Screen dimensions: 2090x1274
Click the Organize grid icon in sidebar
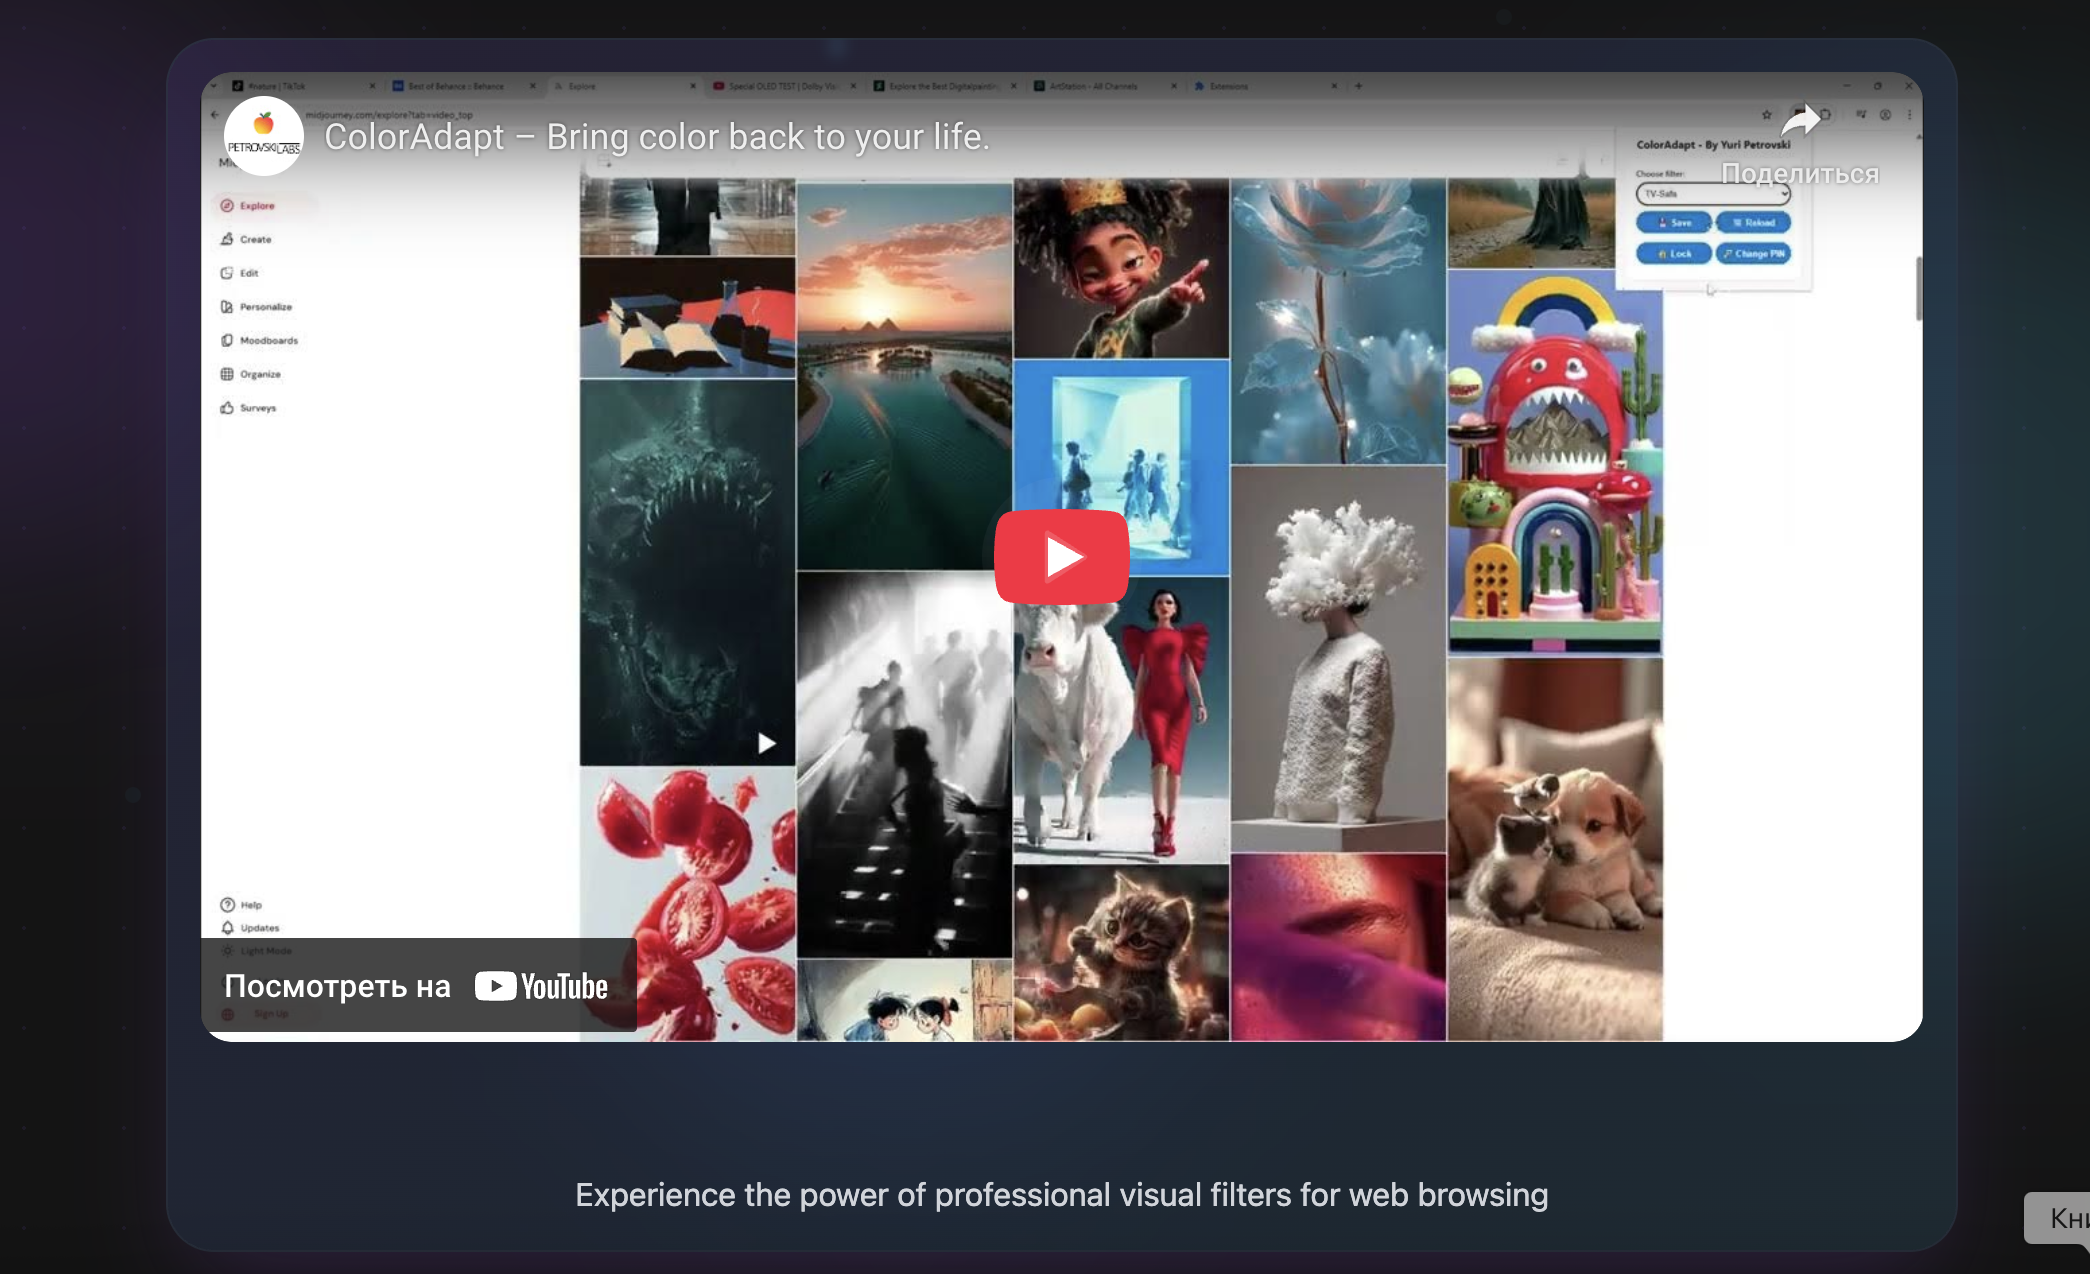[x=227, y=374]
